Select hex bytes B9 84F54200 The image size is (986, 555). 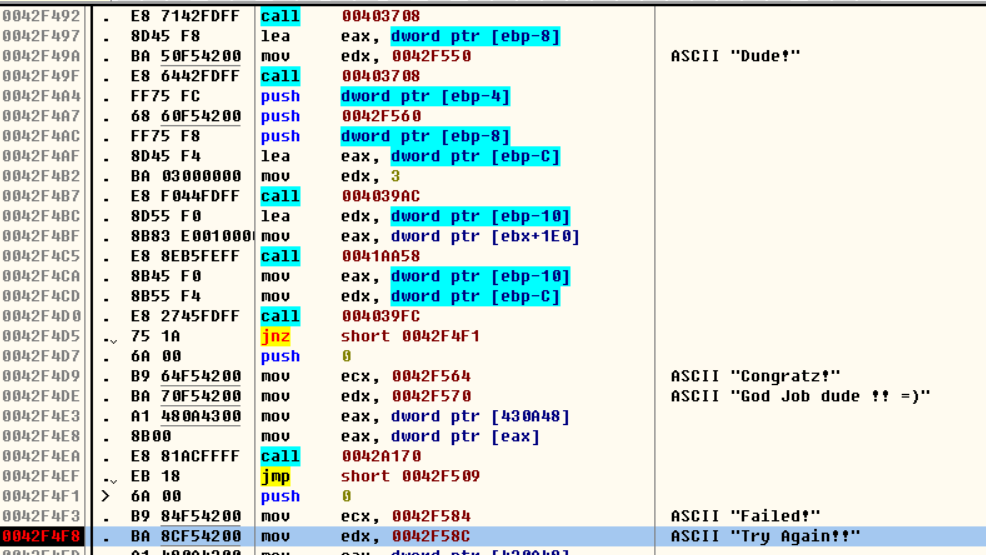pos(186,516)
